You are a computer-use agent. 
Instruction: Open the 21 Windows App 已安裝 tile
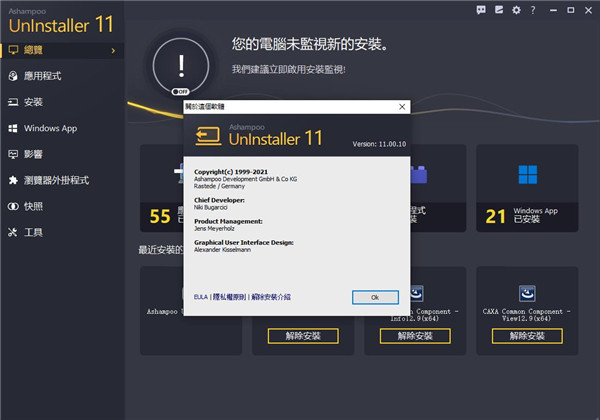click(x=527, y=188)
